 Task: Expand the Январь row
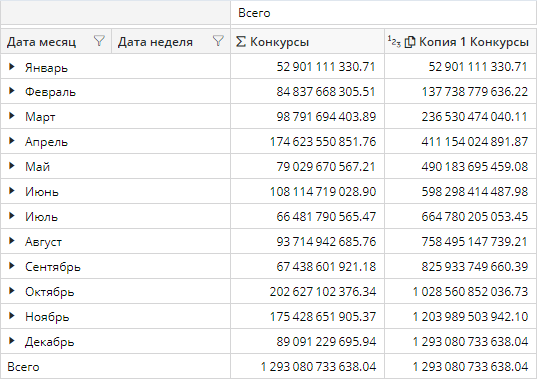pyautogui.click(x=12, y=66)
